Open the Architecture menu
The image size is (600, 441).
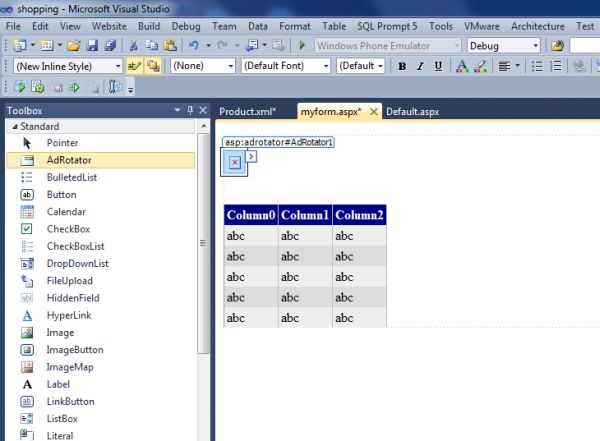(538, 26)
